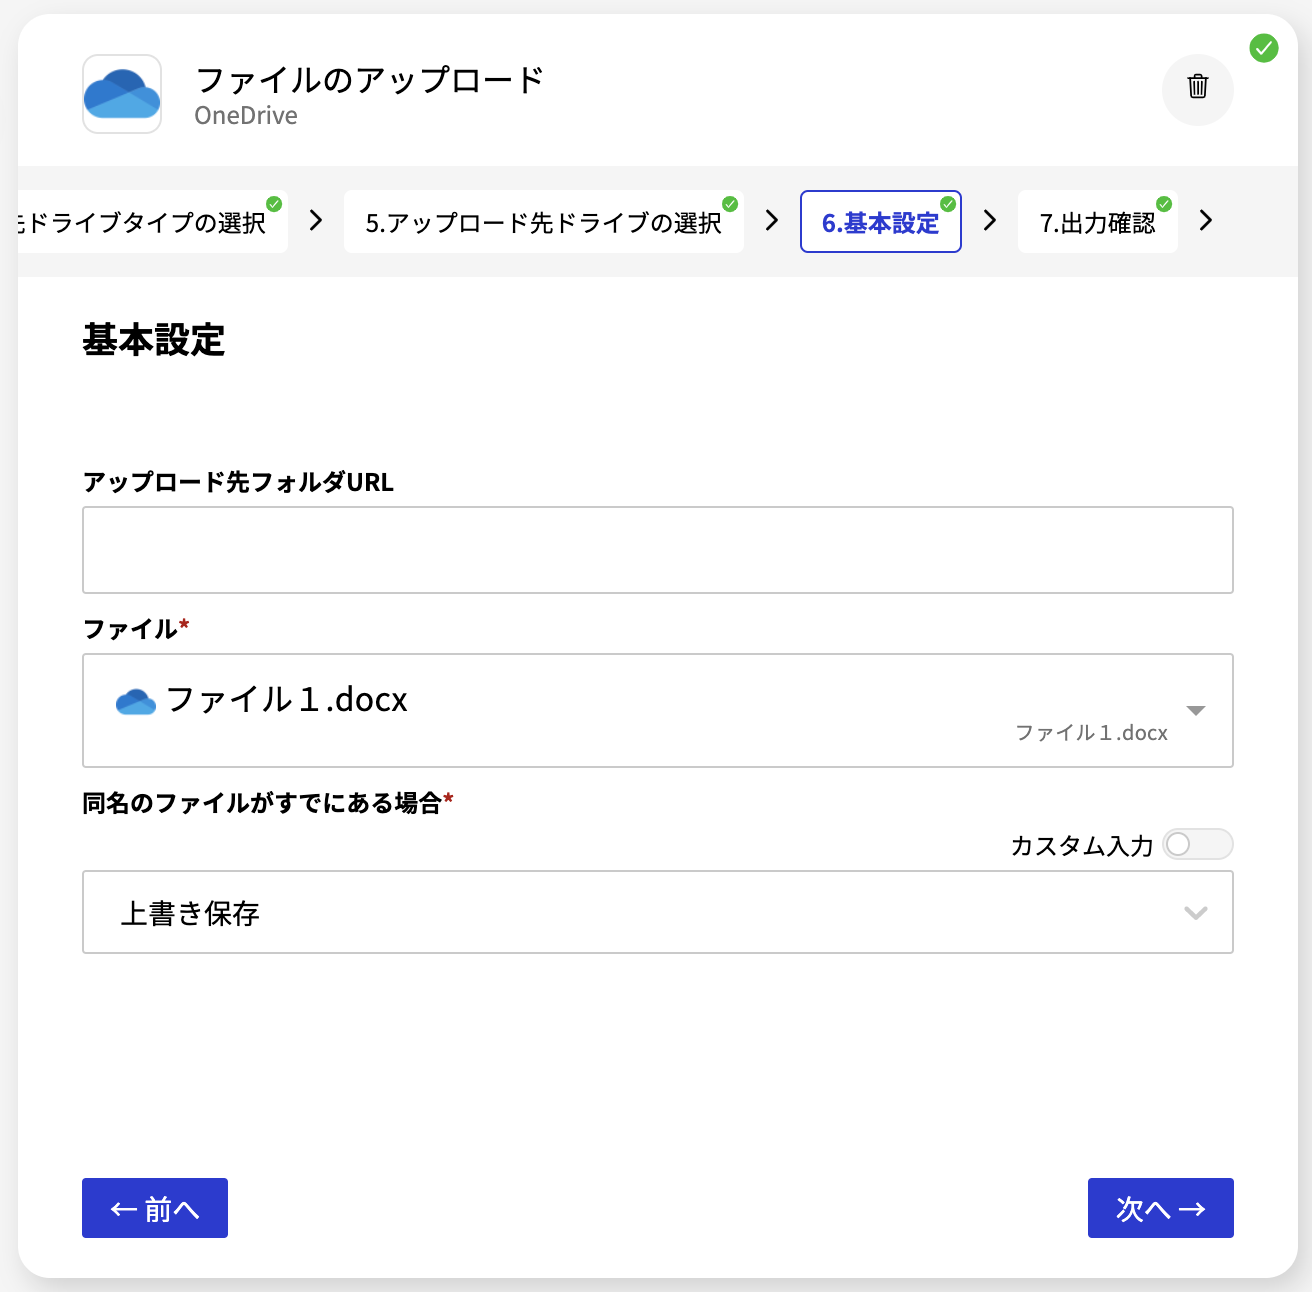Select the ファイル１.docx entry in the file field
Viewport: 1312px width, 1292px height.
tap(288, 701)
